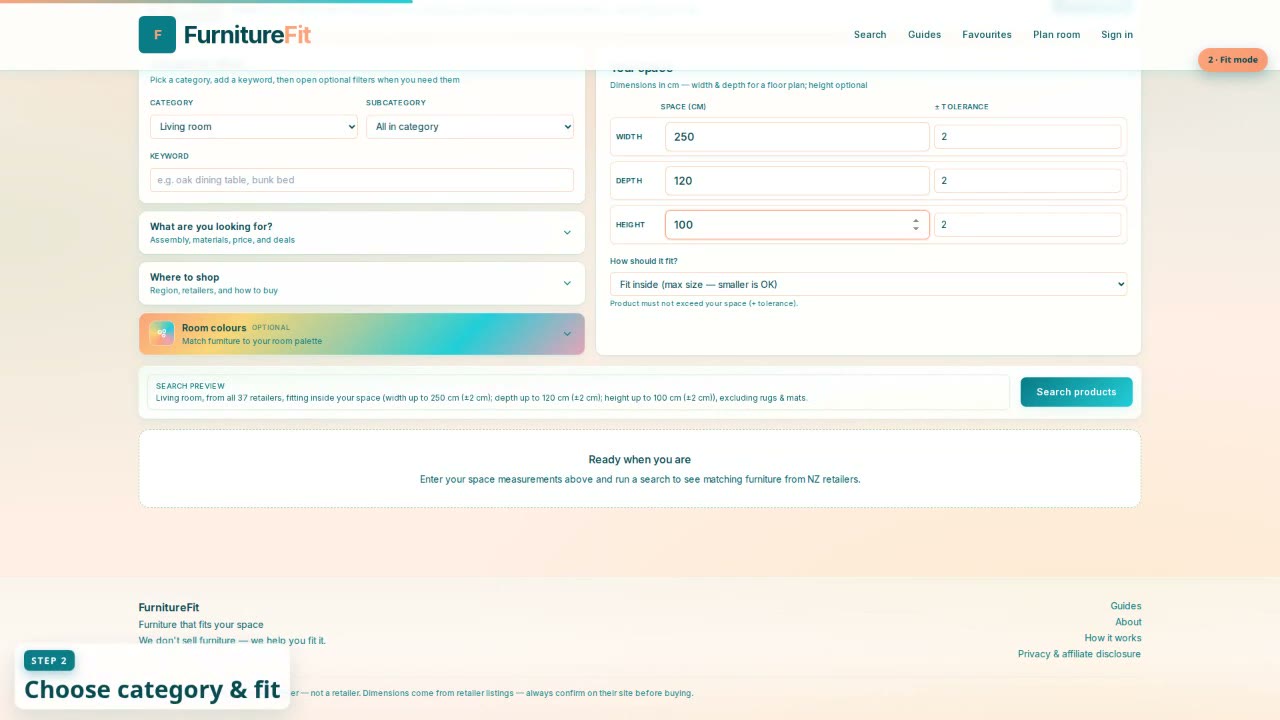Screen dimensions: 1280x720
Task: Open the Subcategory dropdown All in category
Action: [470, 127]
